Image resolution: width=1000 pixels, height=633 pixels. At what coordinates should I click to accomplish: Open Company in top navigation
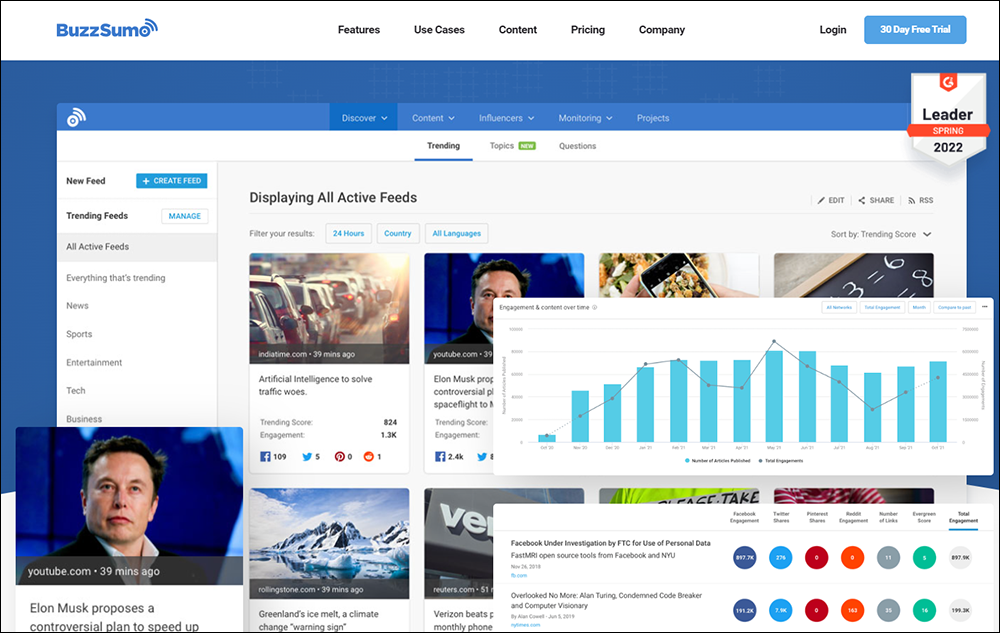(x=661, y=29)
